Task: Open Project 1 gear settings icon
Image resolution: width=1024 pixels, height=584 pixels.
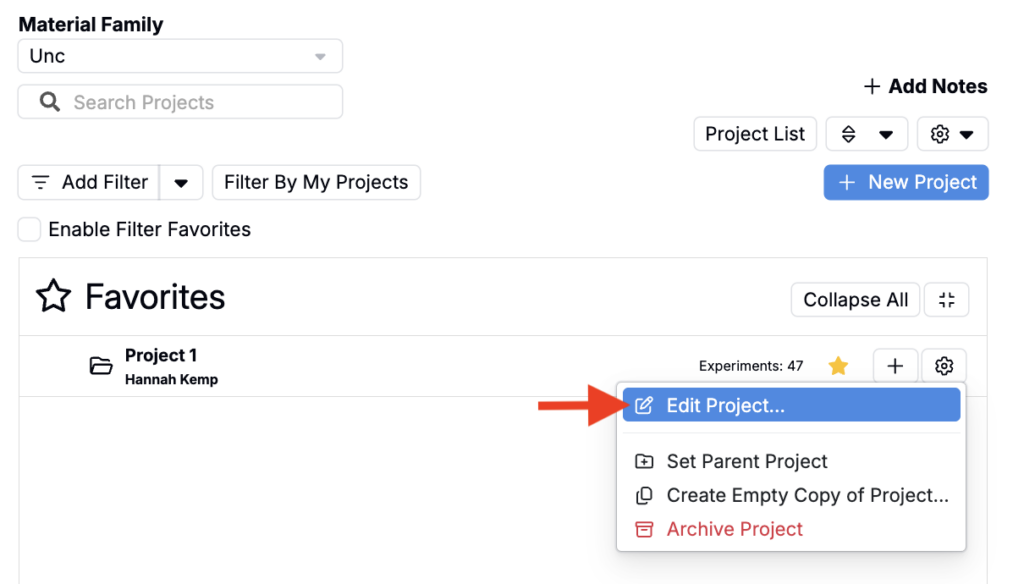Action: point(944,366)
